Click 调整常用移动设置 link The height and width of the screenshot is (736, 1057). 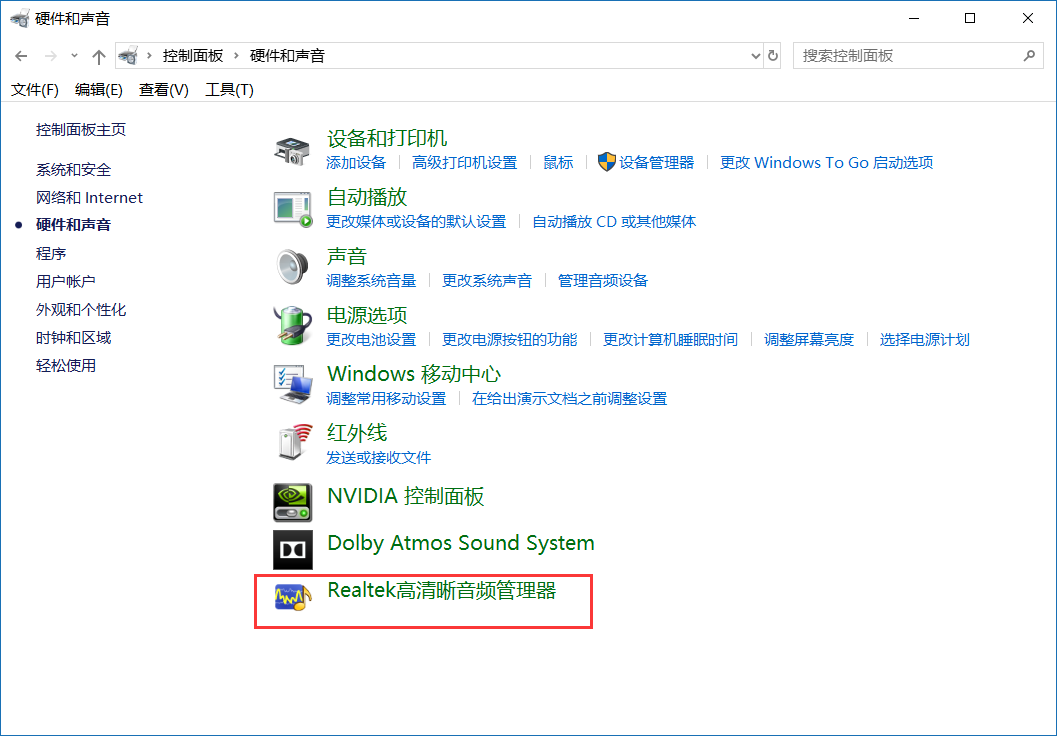coord(386,398)
